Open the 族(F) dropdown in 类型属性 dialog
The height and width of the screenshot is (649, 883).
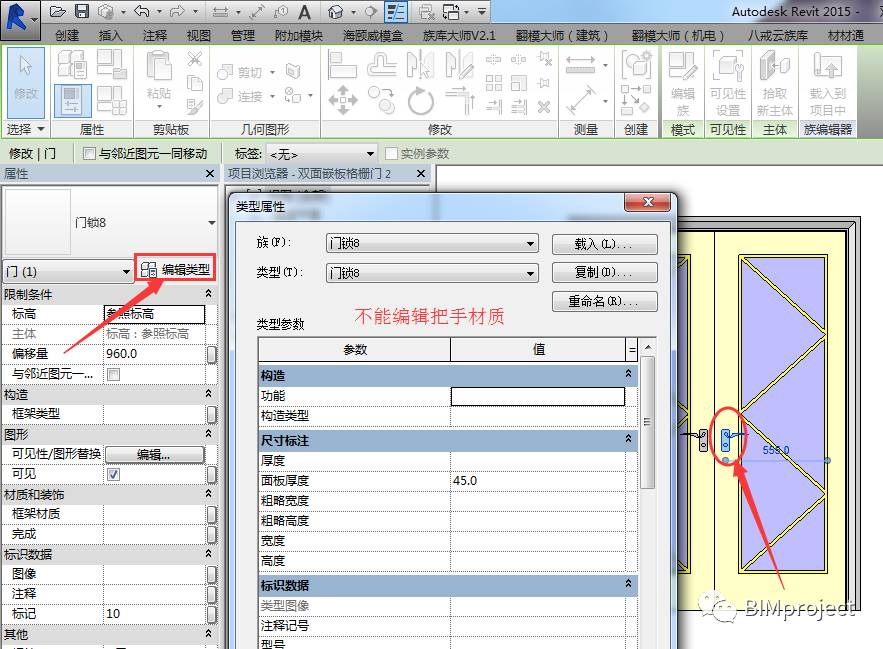(x=432, y=243)
